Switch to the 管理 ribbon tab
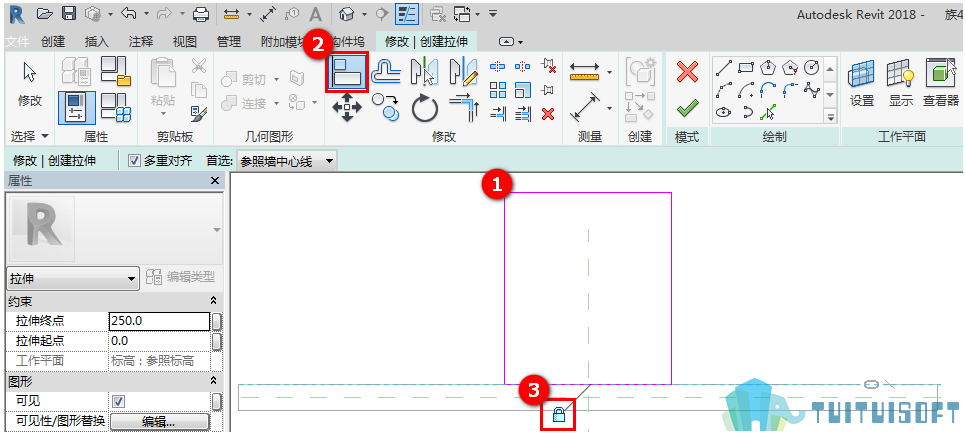 click(x=229, y=42)
